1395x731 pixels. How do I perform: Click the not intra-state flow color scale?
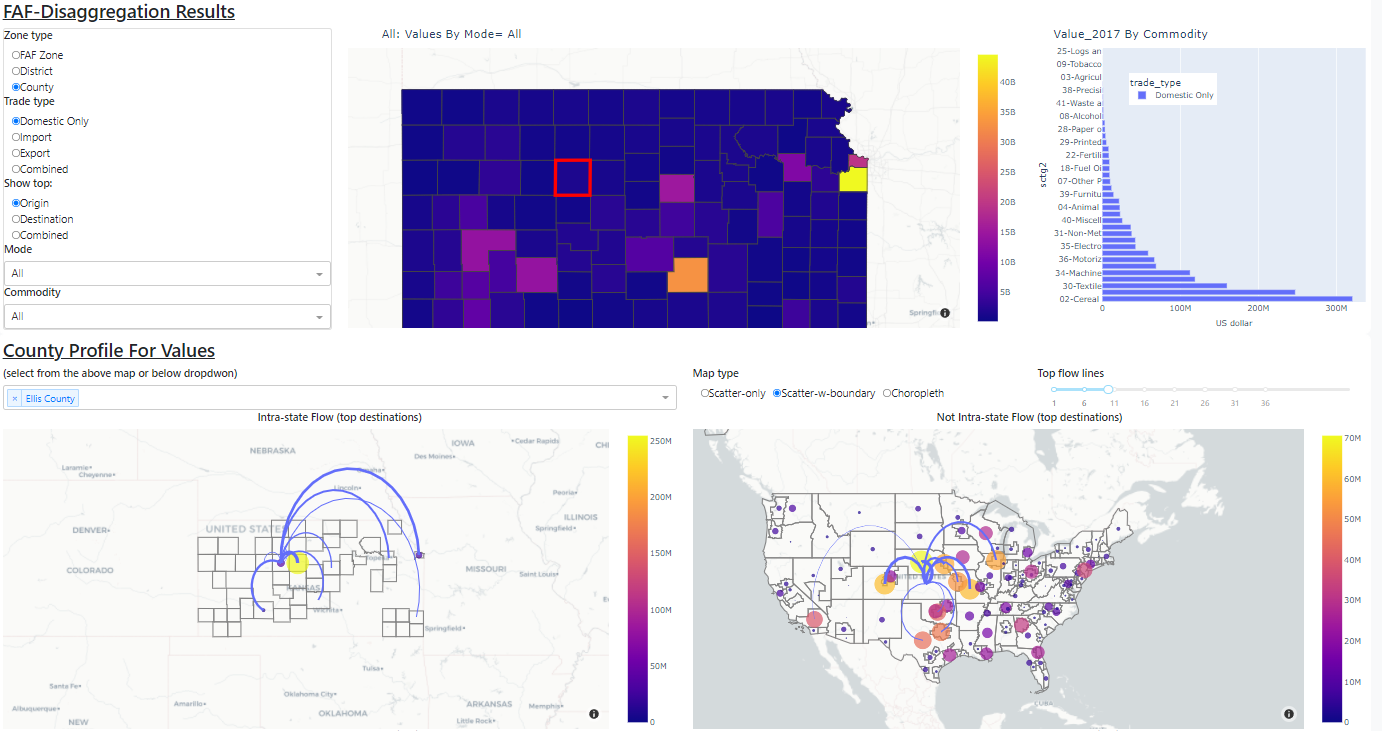[x=1331, y=578]
